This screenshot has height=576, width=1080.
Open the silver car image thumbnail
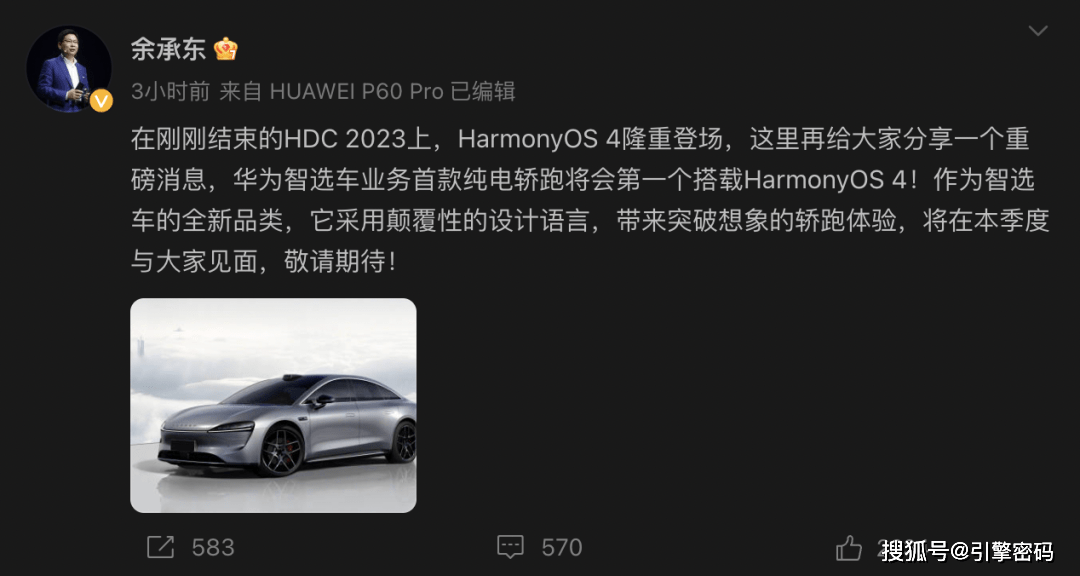point(273,405)
